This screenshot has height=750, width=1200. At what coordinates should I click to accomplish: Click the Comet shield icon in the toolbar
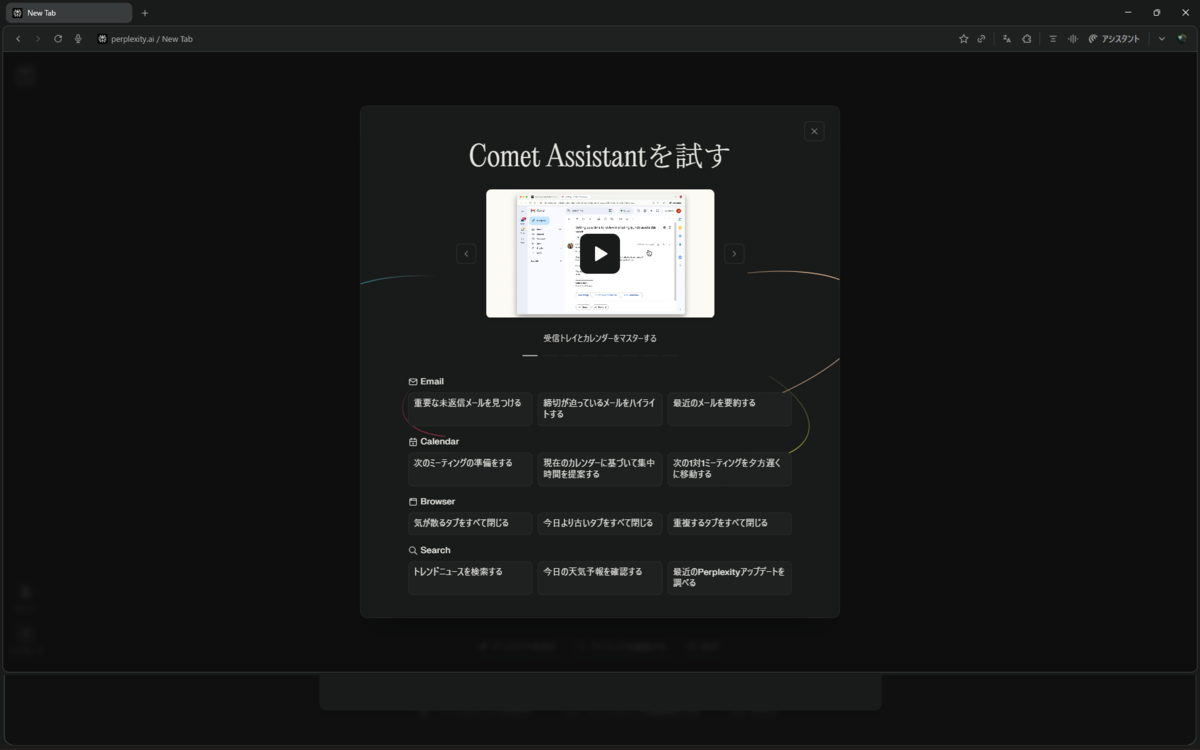click(x=1027, y=38)
